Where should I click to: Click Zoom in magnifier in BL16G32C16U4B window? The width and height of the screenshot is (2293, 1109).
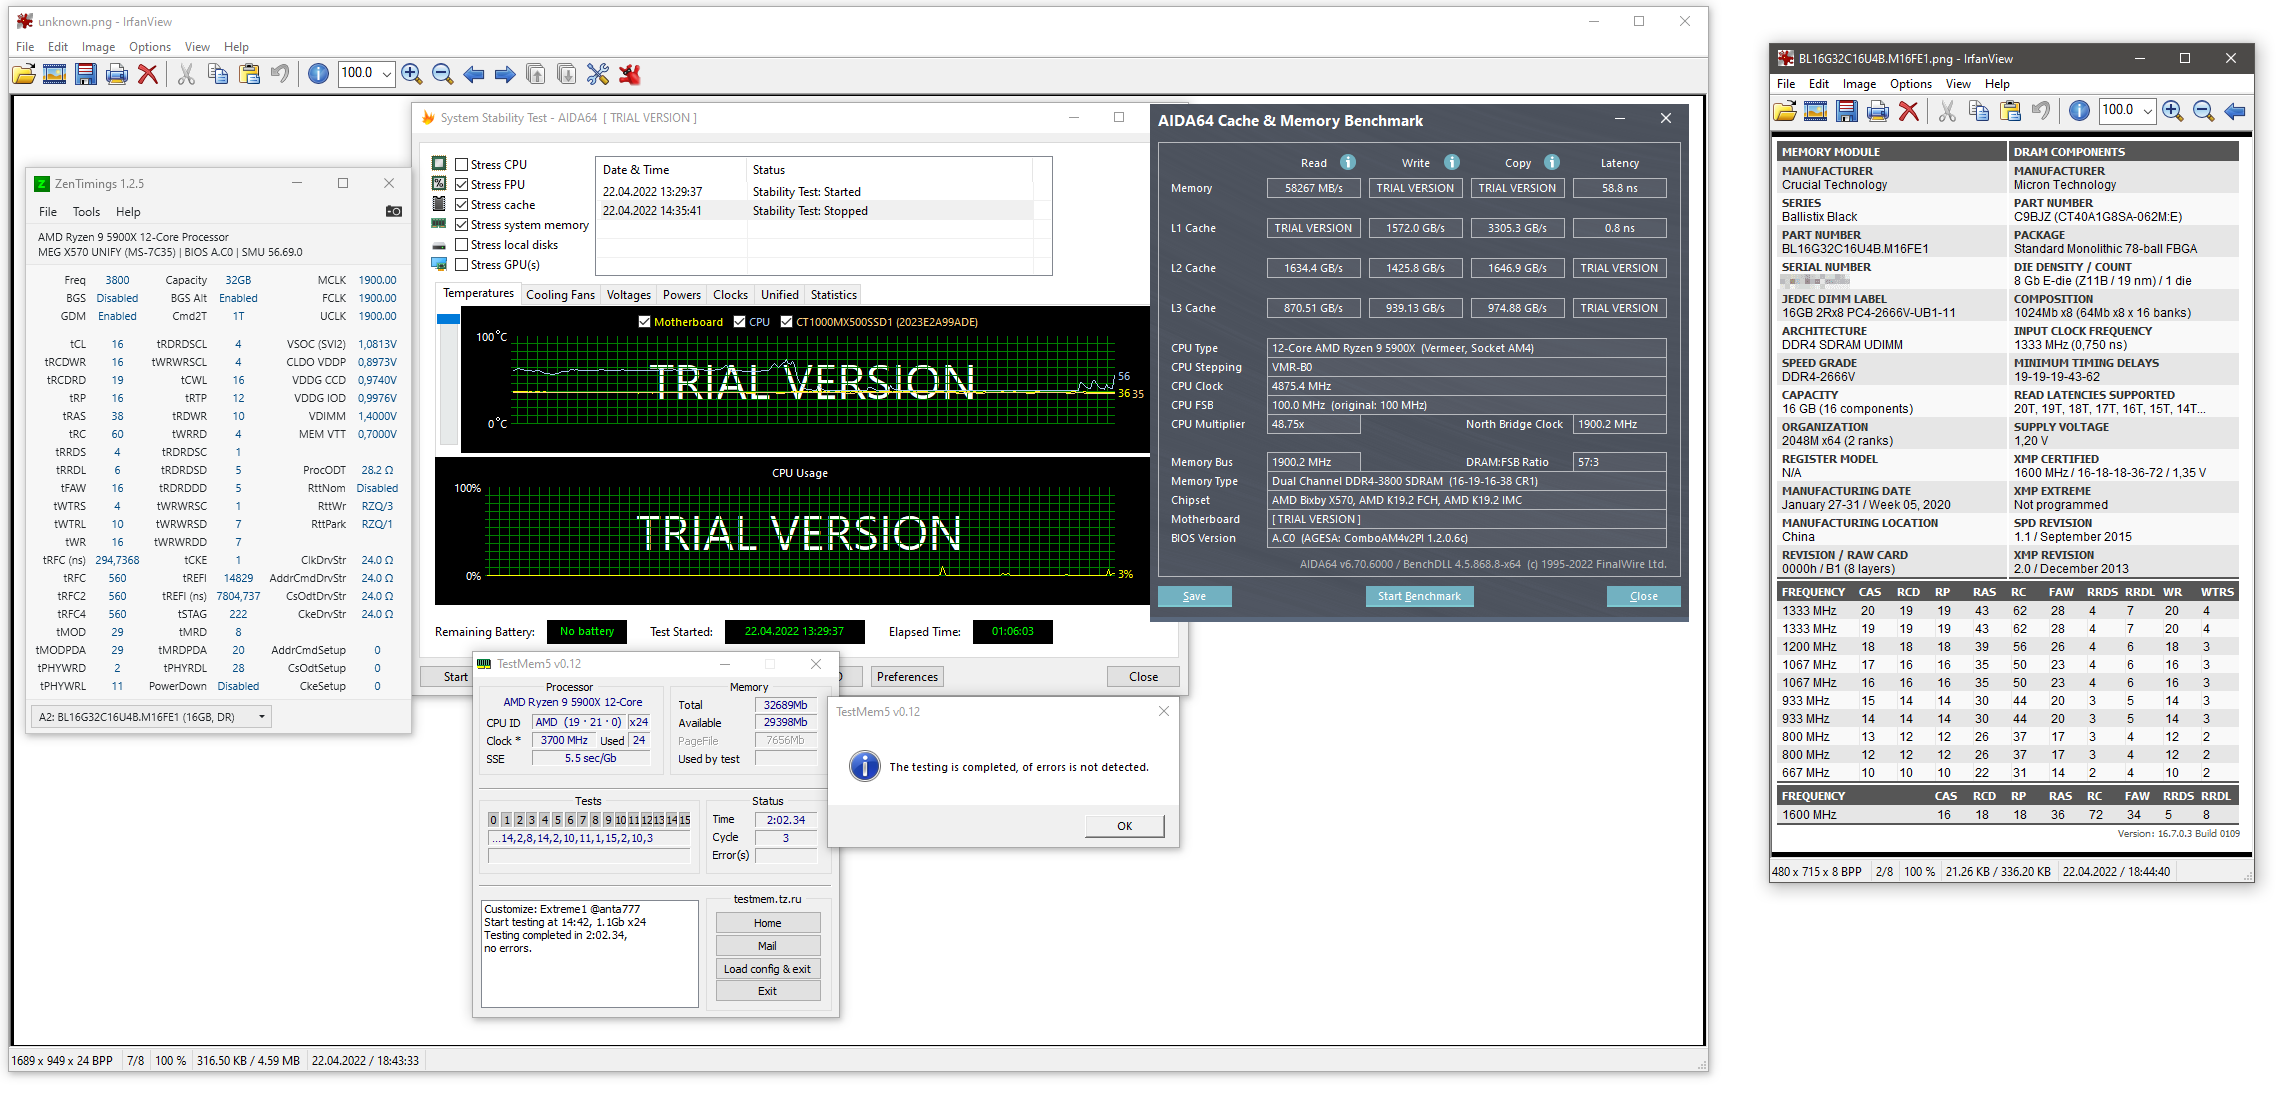coord(2172,111)
